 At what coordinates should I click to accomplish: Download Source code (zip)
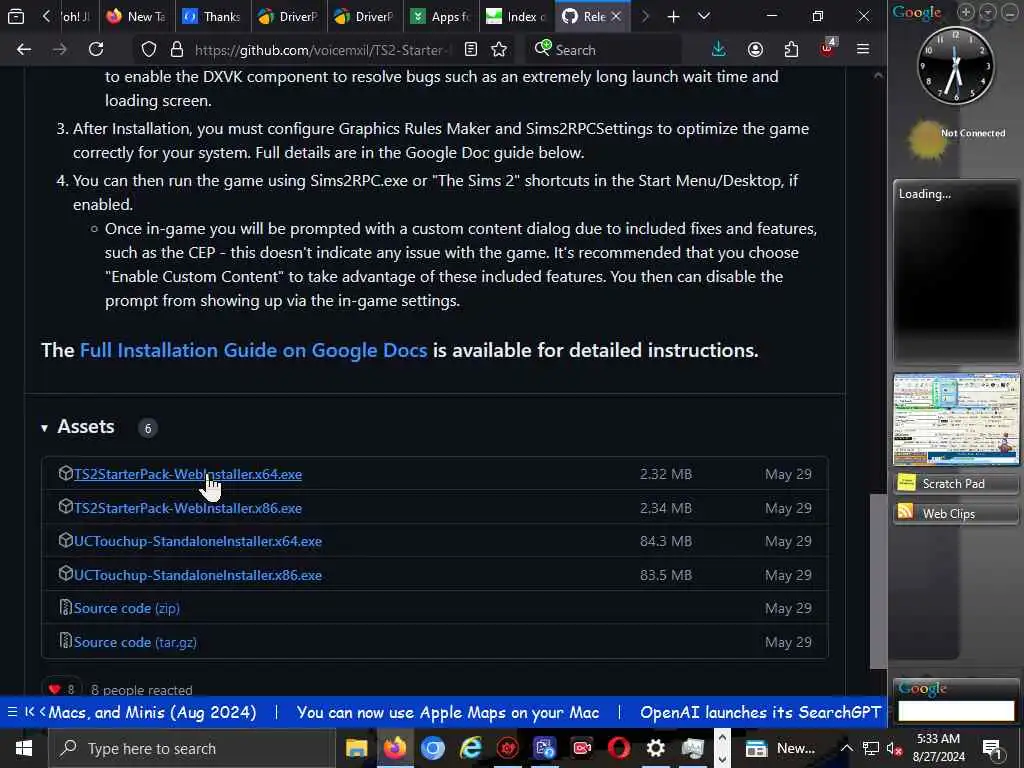tap(126, 608)
